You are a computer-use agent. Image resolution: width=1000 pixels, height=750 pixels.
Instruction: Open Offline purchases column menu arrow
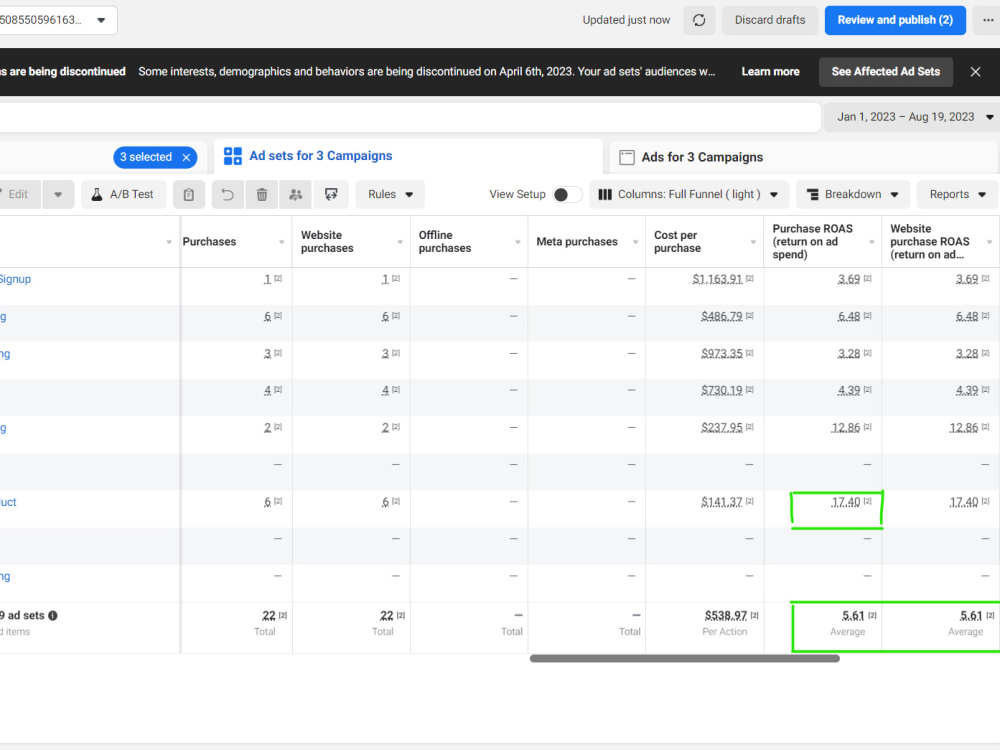(x=518, y=242)
